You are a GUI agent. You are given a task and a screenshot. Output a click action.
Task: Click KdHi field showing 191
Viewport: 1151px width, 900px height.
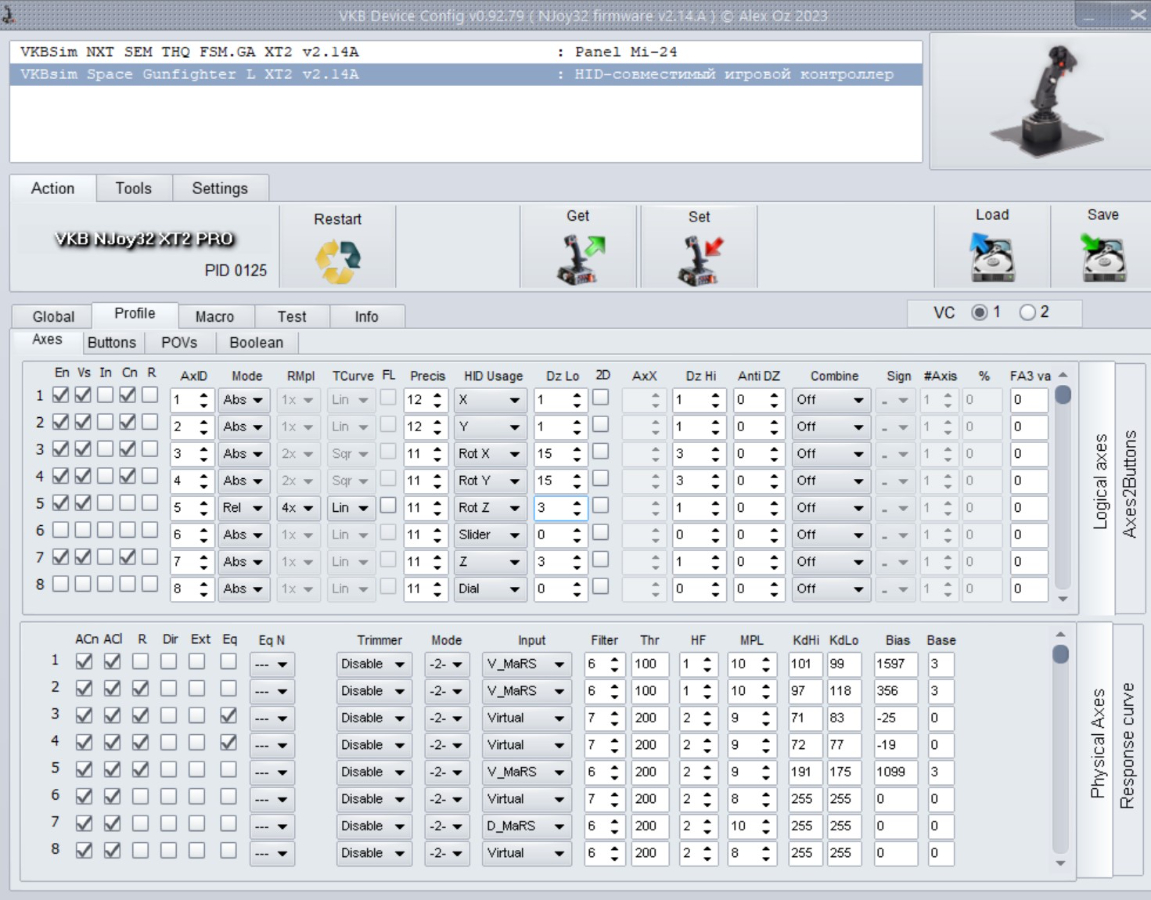coord(805,772)
